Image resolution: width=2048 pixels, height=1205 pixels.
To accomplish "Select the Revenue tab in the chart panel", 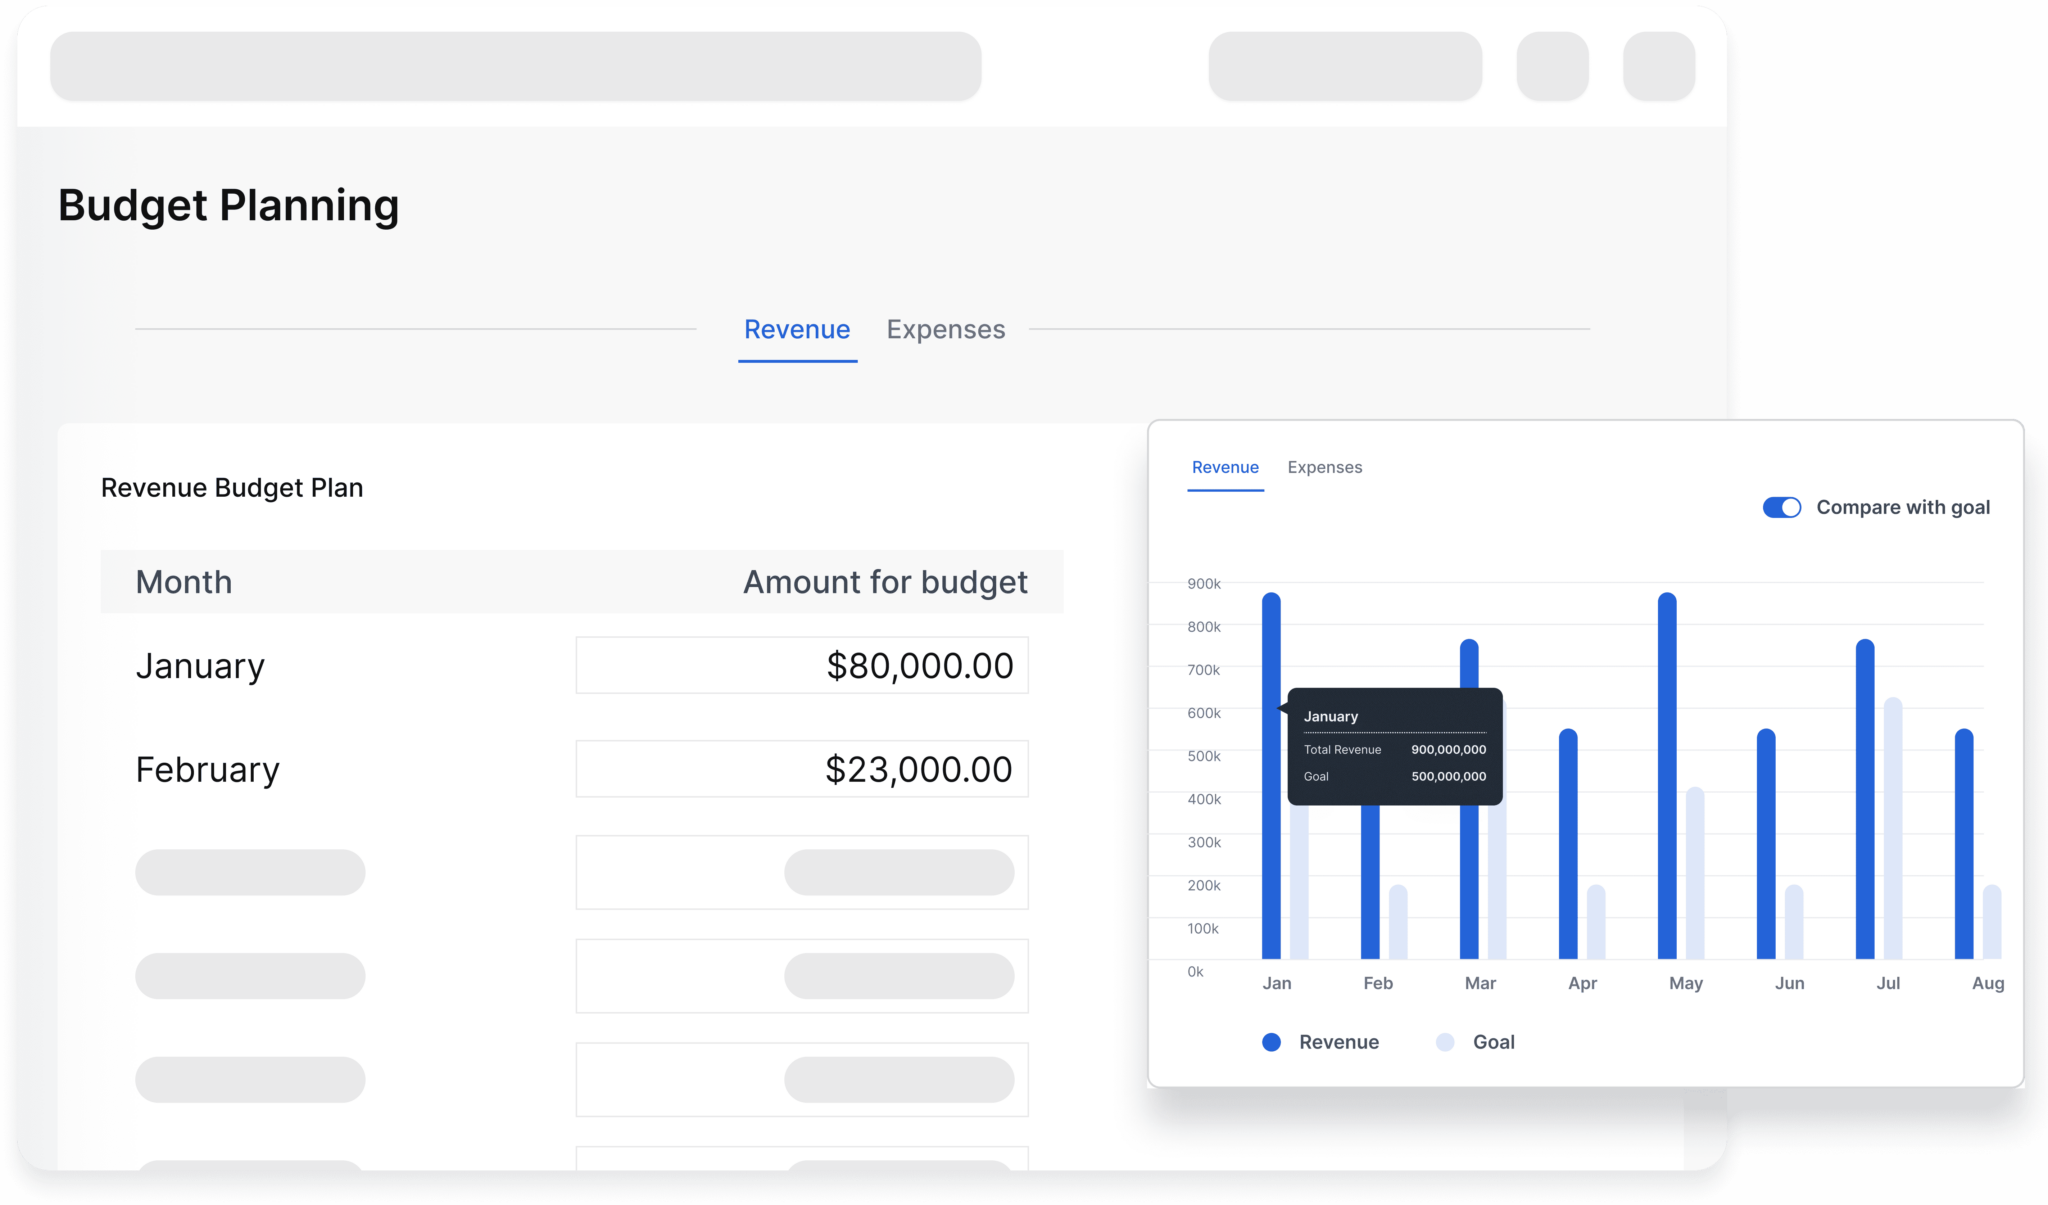I will pyautogui.click(x=1224, y=467).
